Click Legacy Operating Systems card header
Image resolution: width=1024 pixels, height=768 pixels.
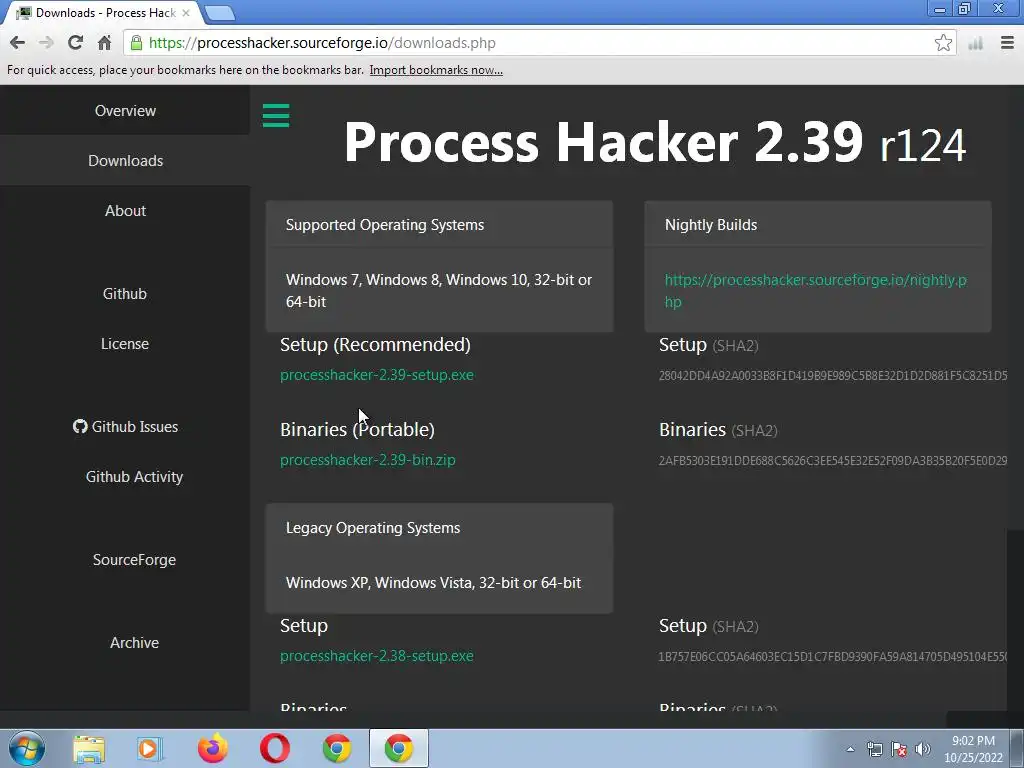click(x=439, y=528)
